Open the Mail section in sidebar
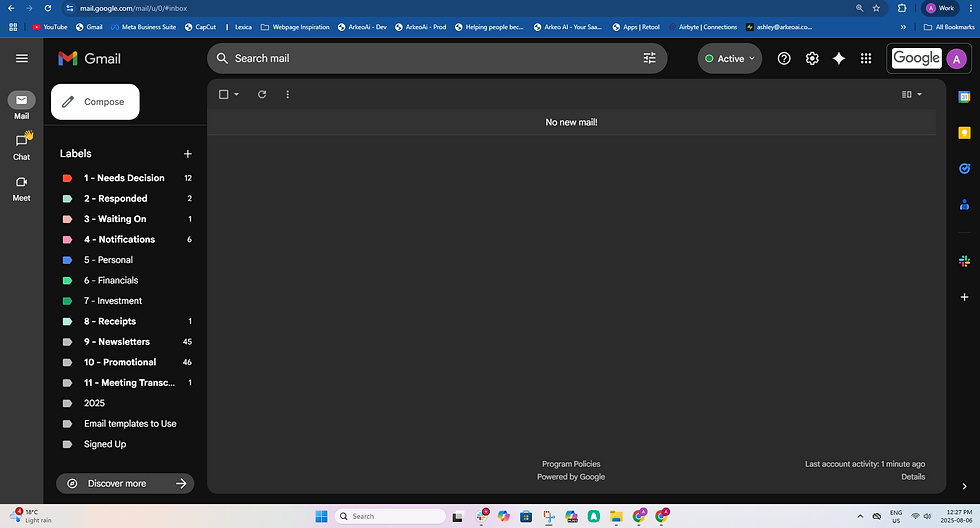Viewport: 980px width, 528px height. click(x=21, y=106)
